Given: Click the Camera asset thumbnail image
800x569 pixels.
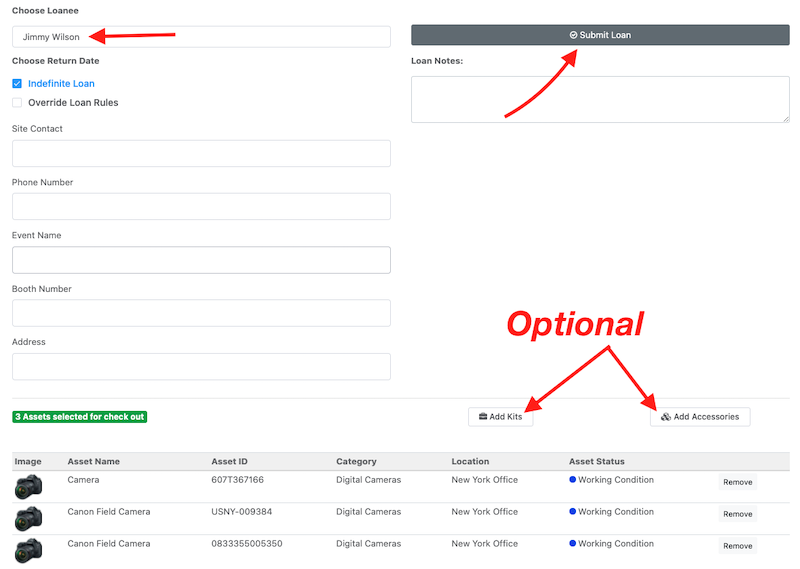Looking at the screenshot, I should (x=29, y=487).
